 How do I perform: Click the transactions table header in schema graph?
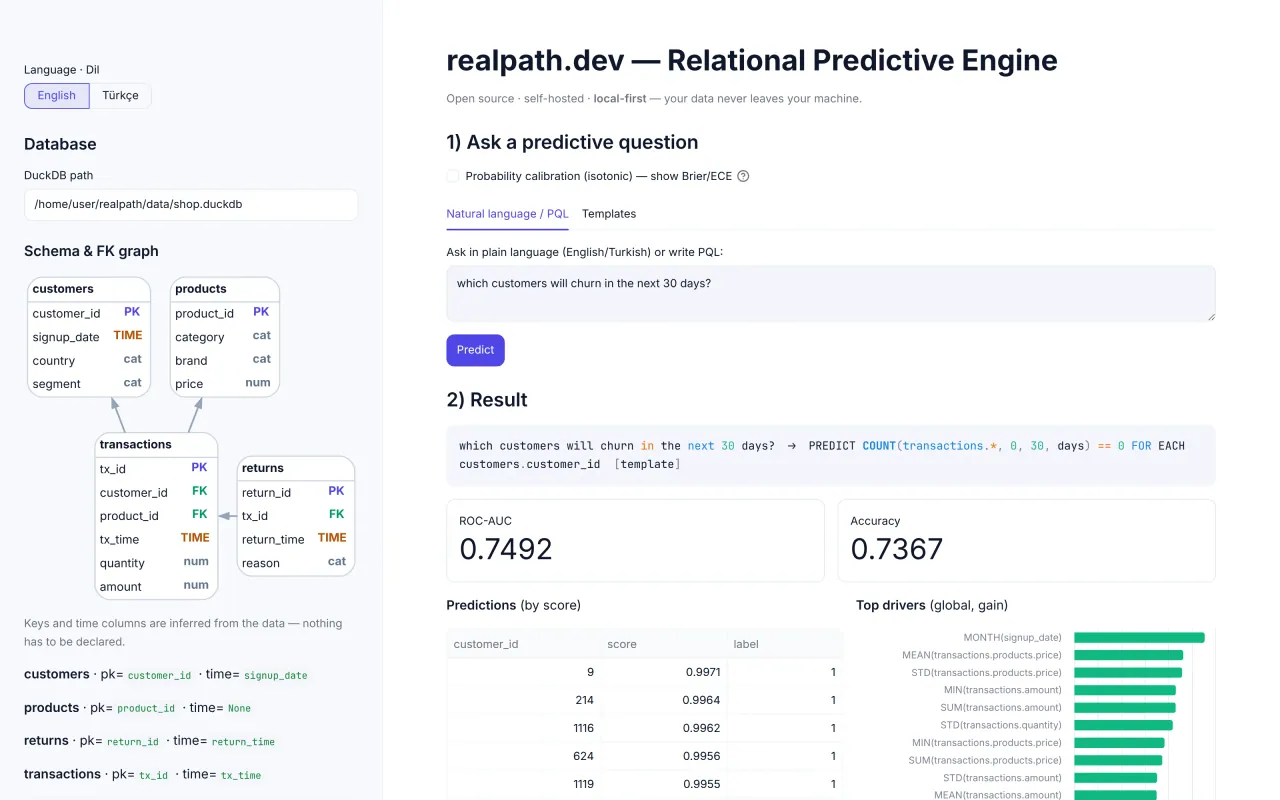156,444
